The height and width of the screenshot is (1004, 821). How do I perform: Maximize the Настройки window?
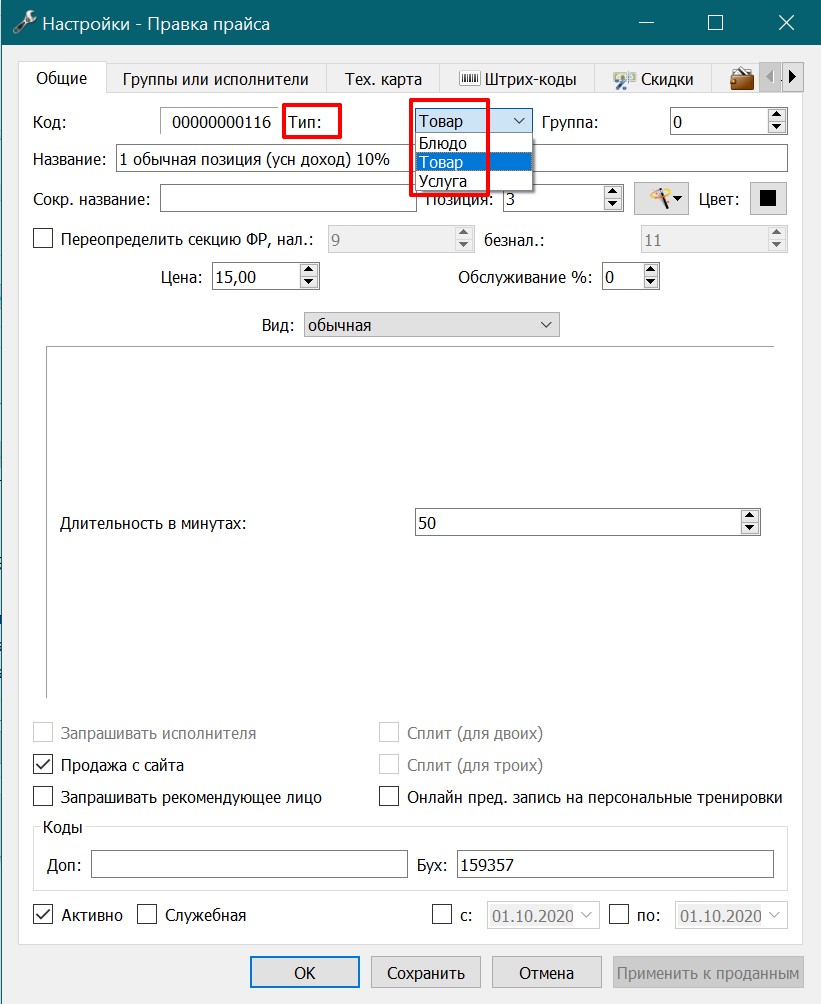pyautogui.click(x=715, y=23)
